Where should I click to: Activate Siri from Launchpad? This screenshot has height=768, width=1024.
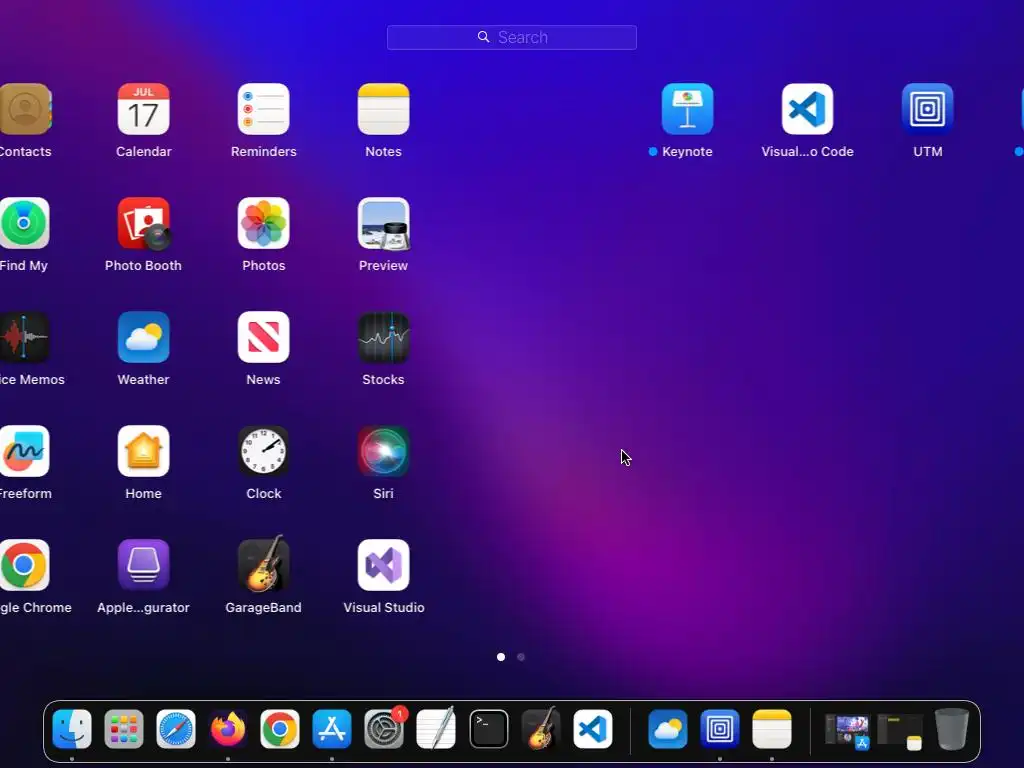click(383, 451)
